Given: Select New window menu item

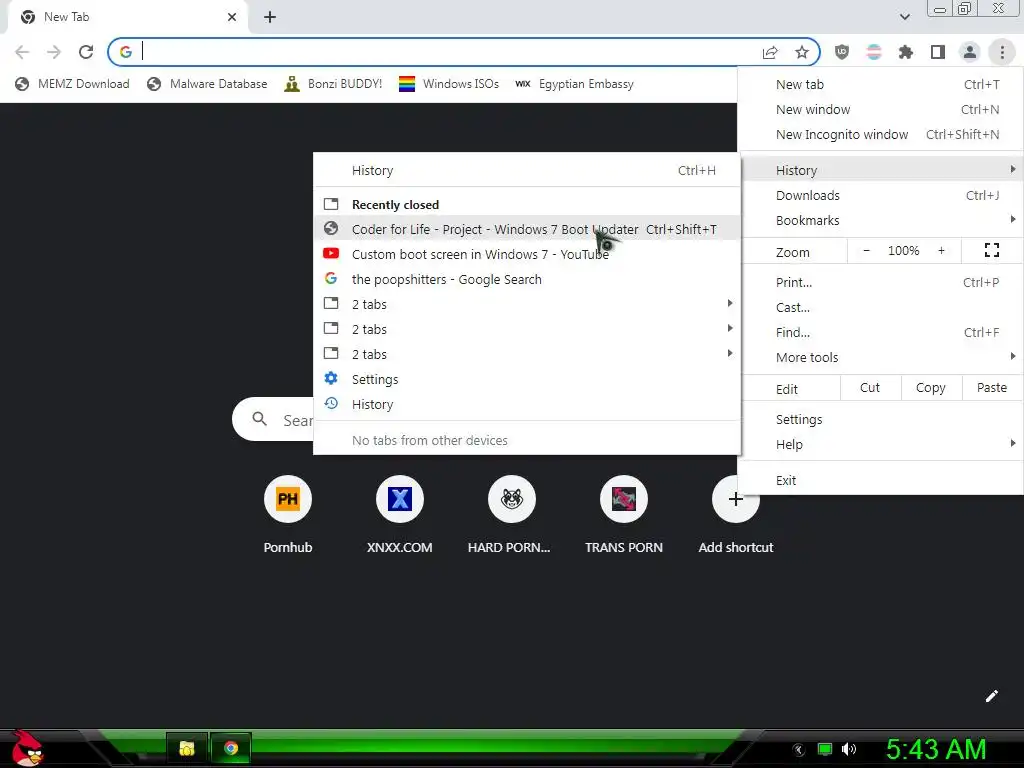Looking at the screenshot, I should click(x=880, y=109).
